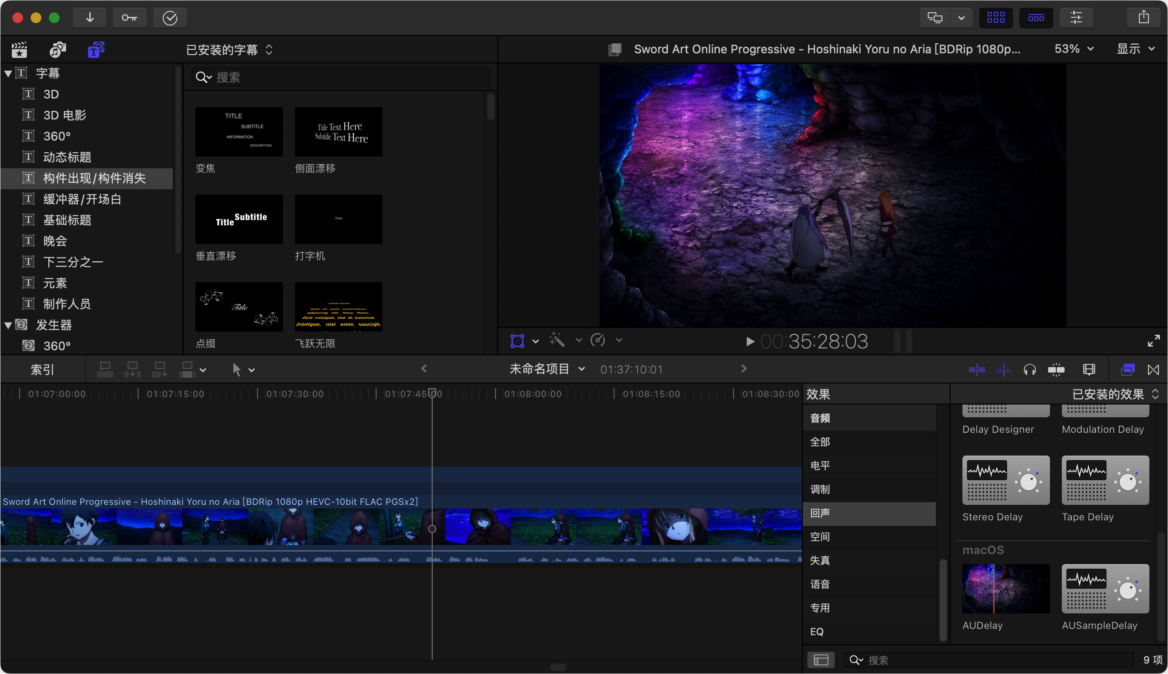Play the video in viewer
Viewport: 1168px width, 674px height.
[750, 342]
